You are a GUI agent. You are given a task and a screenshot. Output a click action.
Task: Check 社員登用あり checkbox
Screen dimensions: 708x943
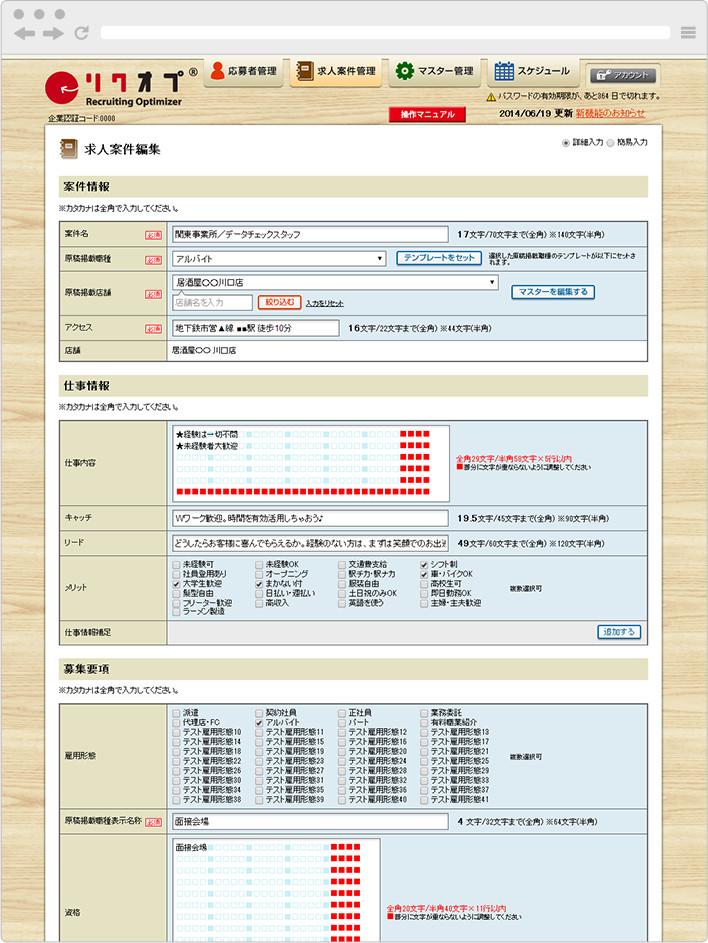(x=176, y=574)
